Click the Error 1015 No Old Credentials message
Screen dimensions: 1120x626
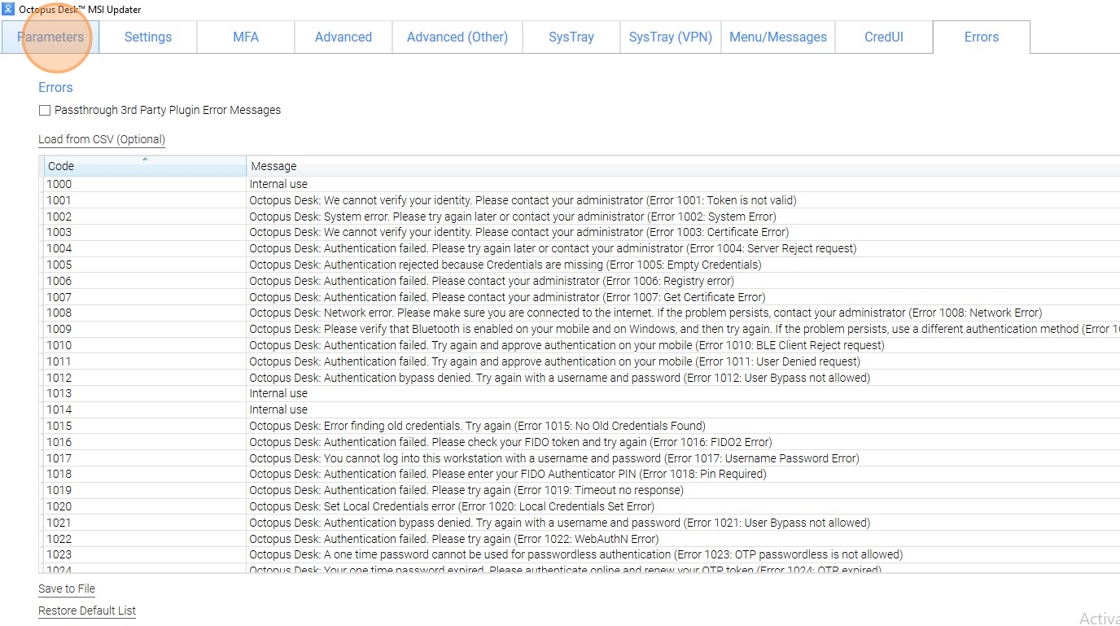pos(478,426)
